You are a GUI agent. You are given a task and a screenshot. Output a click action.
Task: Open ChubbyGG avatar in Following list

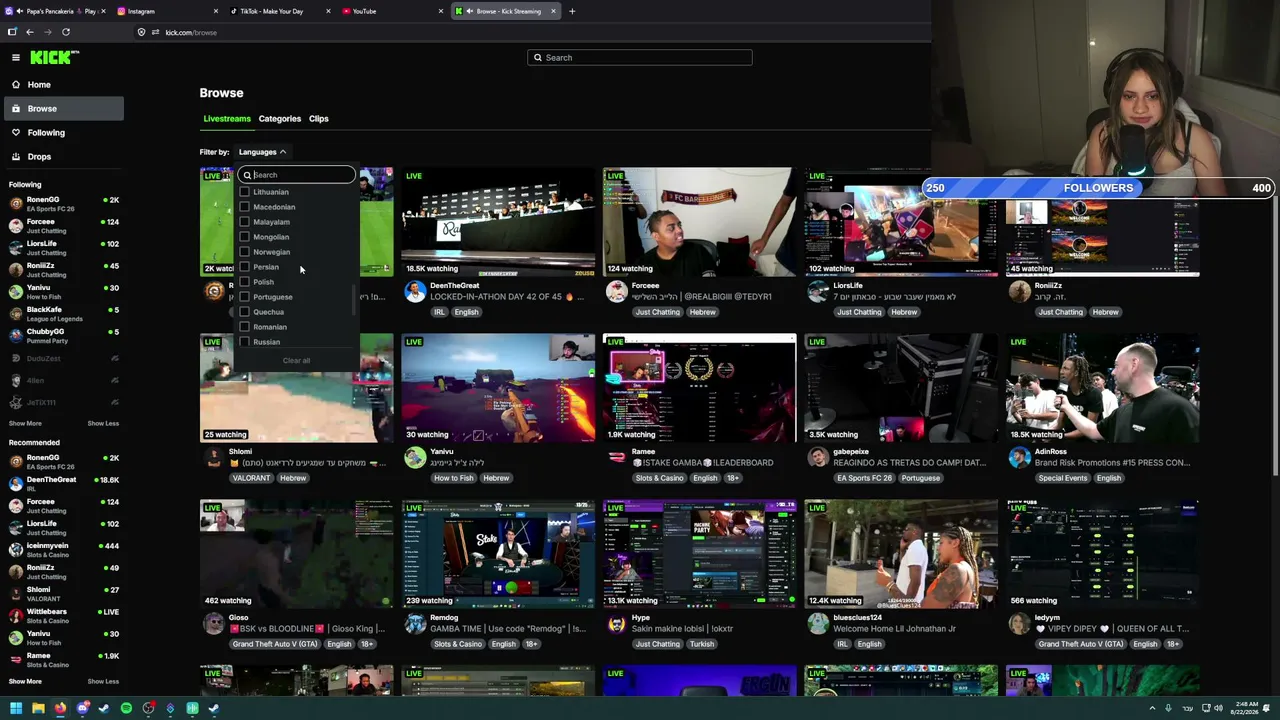coord(16,336)
